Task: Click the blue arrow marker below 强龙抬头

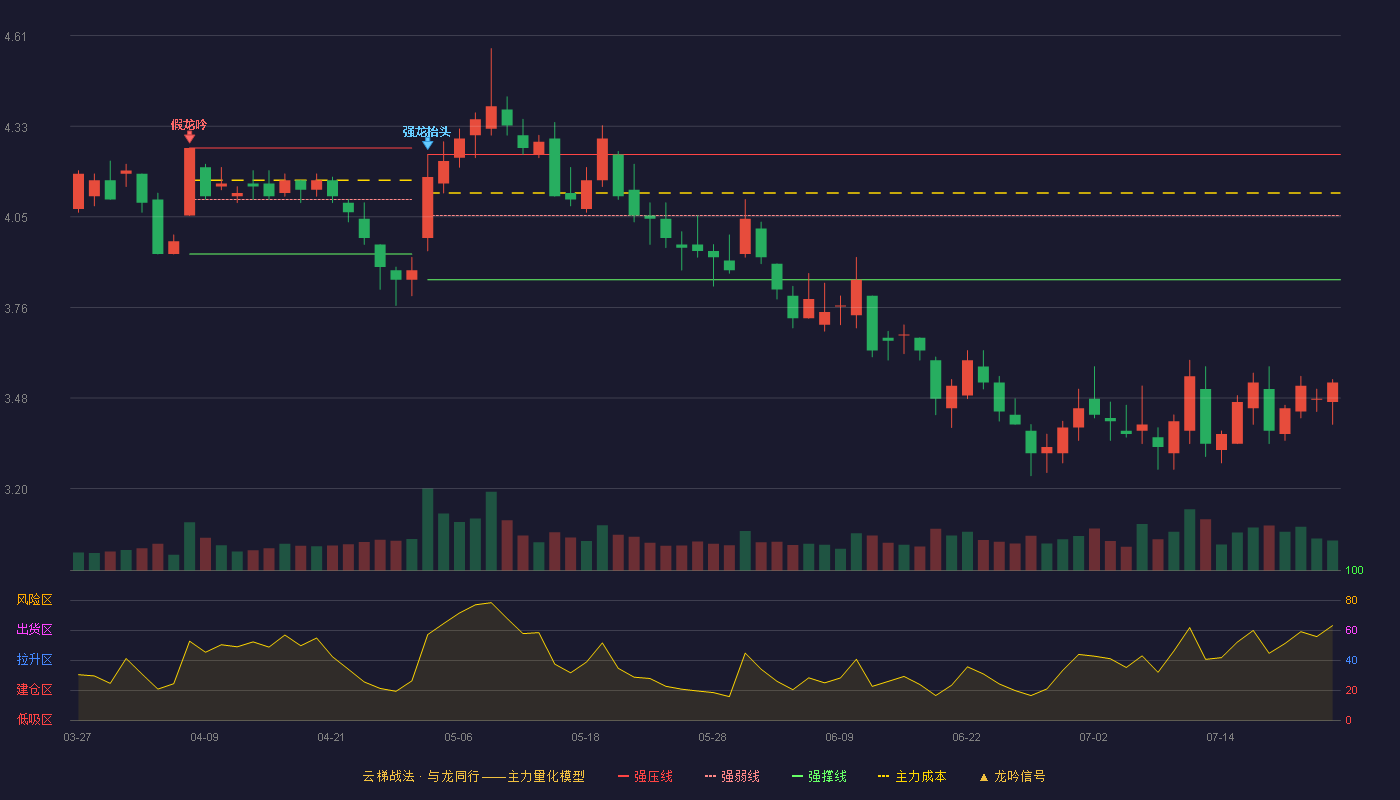Action: coord(427,144)
